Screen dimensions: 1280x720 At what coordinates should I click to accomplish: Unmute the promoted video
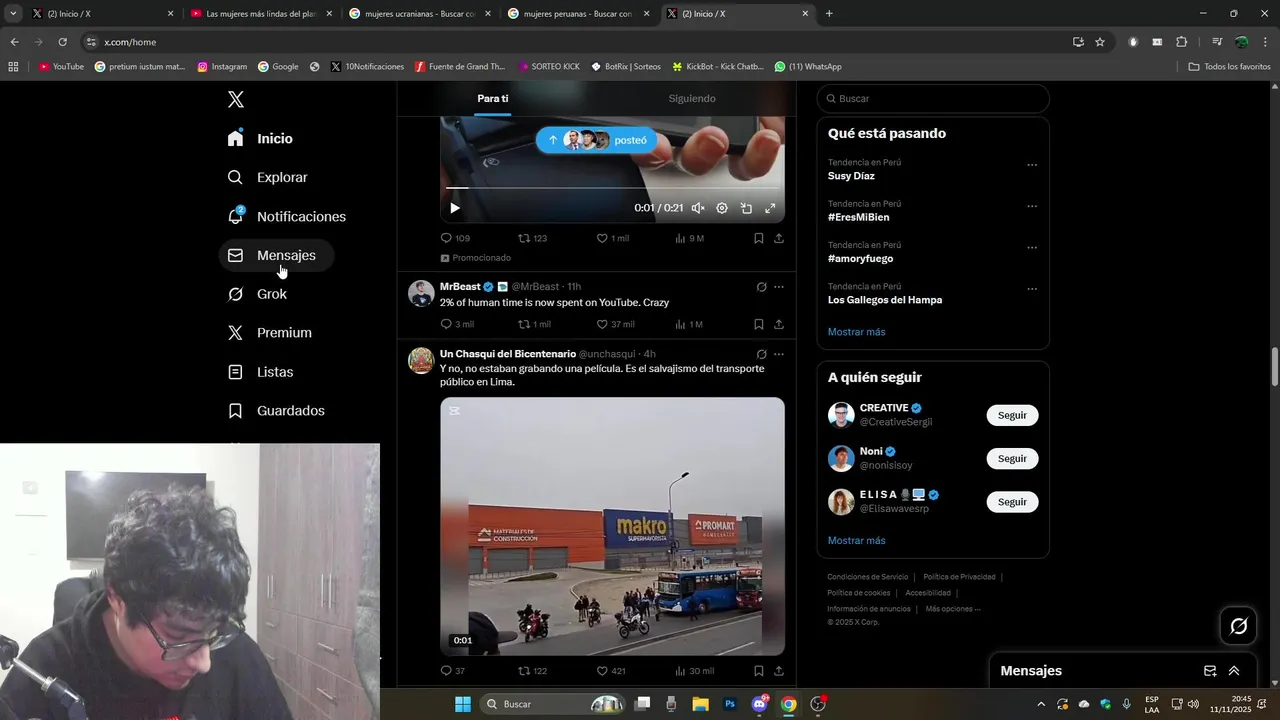tap(698, 208)
